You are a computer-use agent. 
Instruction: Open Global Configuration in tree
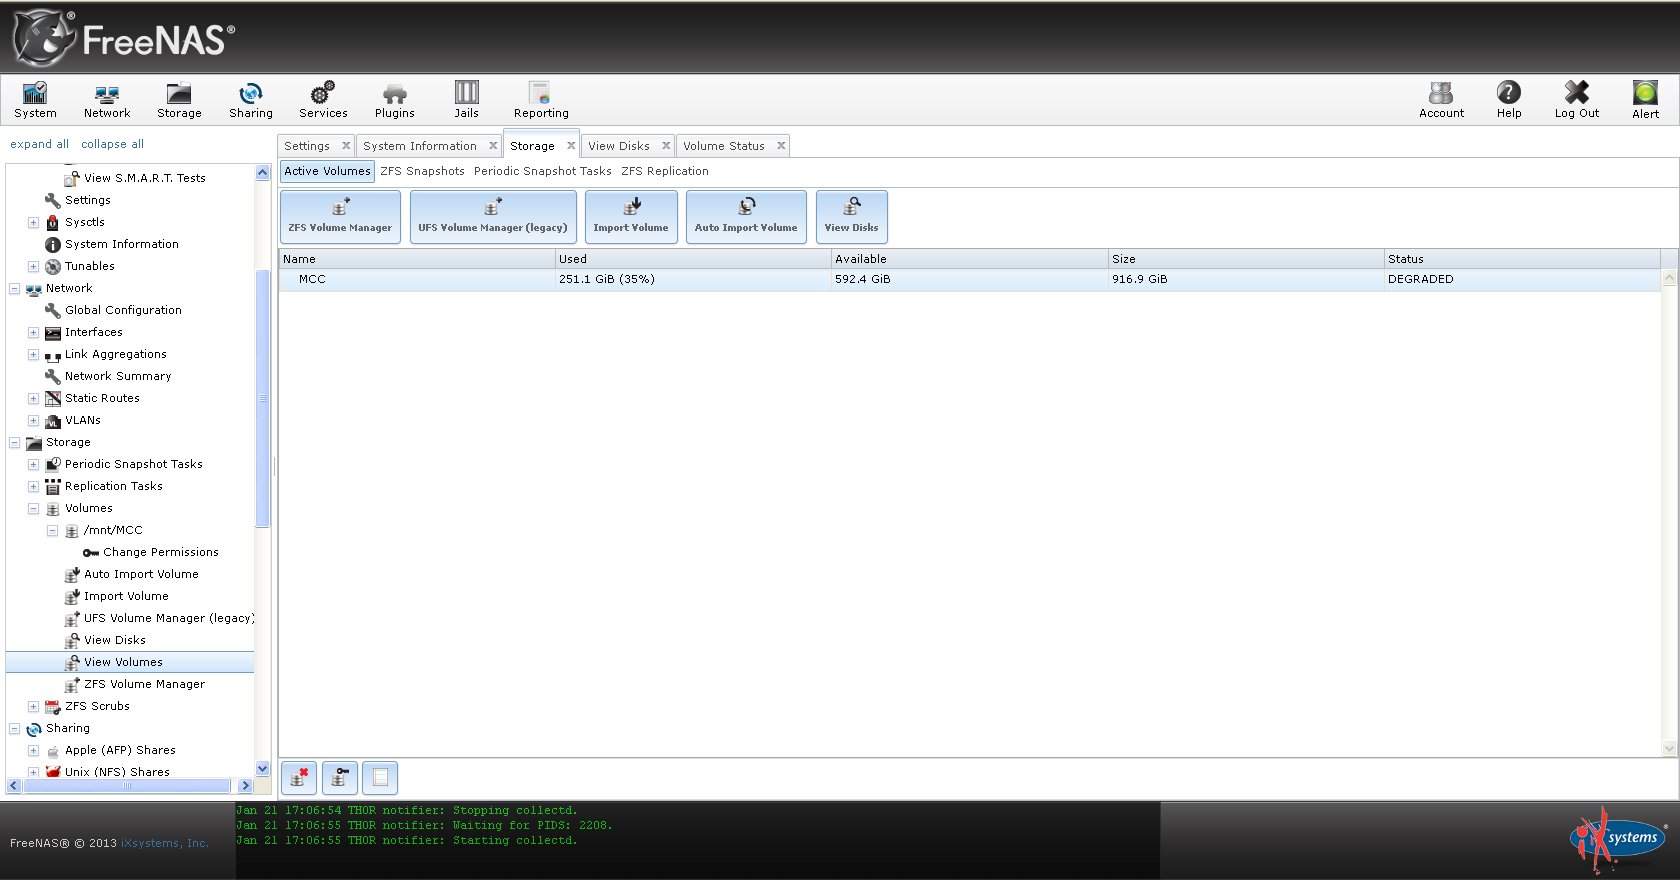123,310
